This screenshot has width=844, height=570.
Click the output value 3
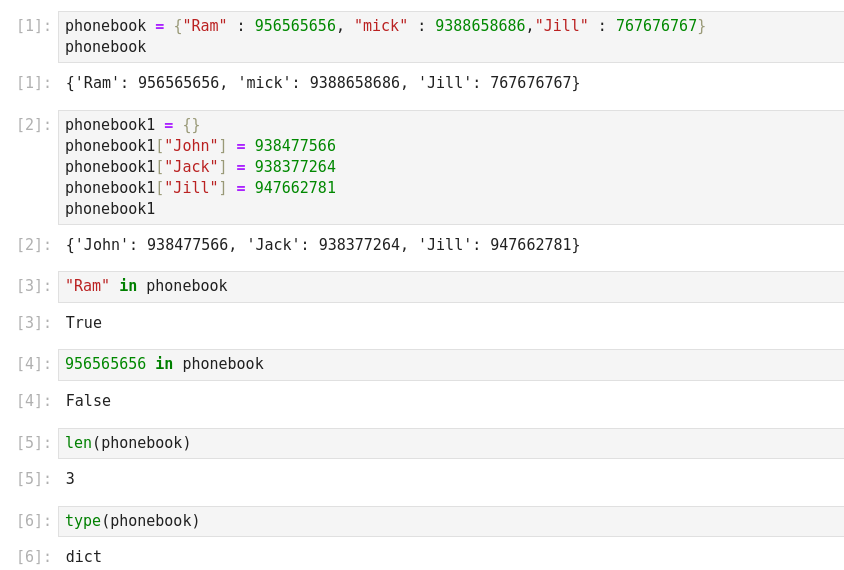tap(70, 479)
